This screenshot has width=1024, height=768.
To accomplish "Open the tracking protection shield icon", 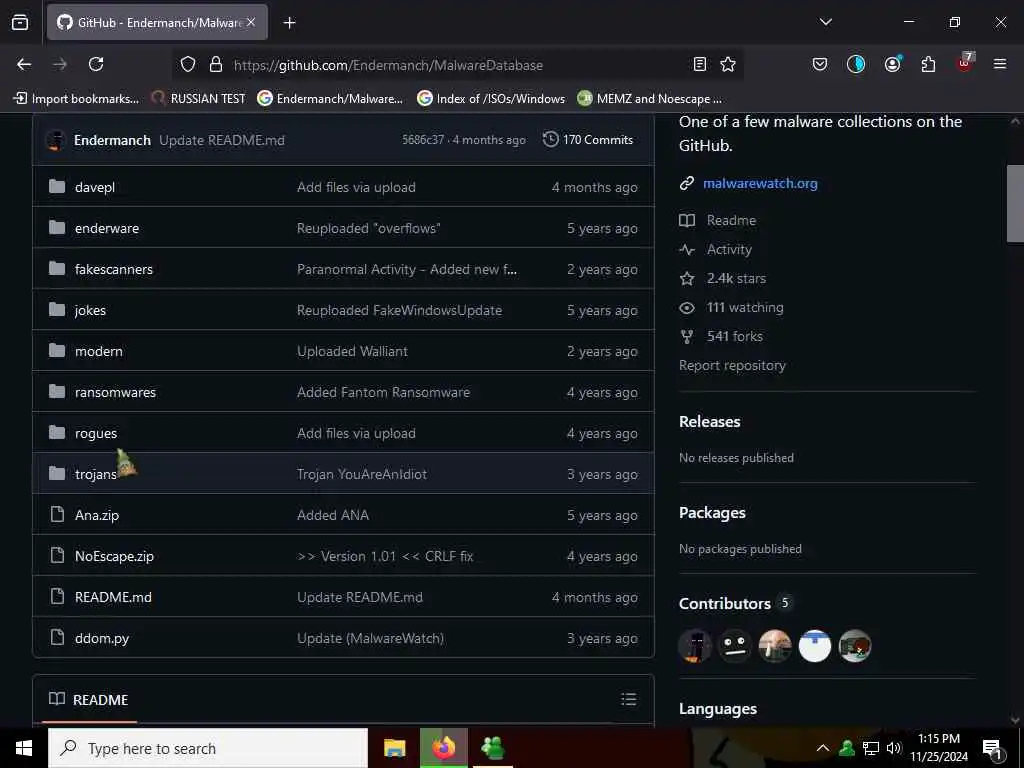I will [x=188, y=64].
